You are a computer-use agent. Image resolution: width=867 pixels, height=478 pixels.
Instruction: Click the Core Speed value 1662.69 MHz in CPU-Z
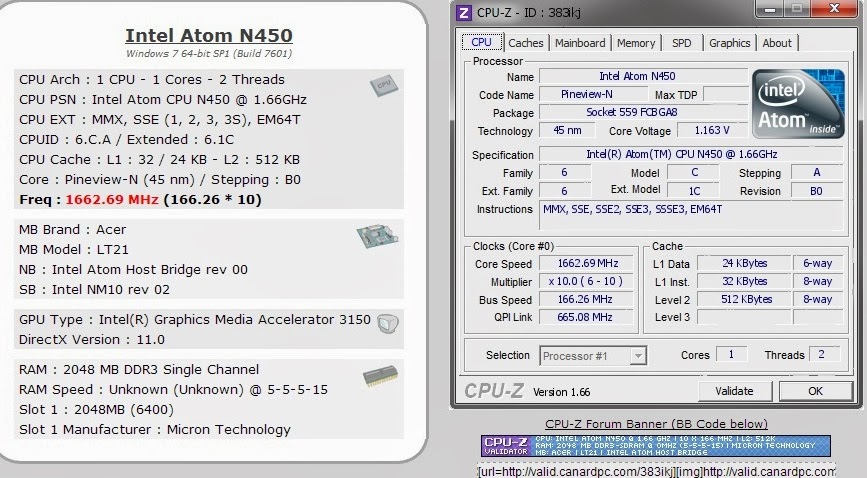click(588, 263)
